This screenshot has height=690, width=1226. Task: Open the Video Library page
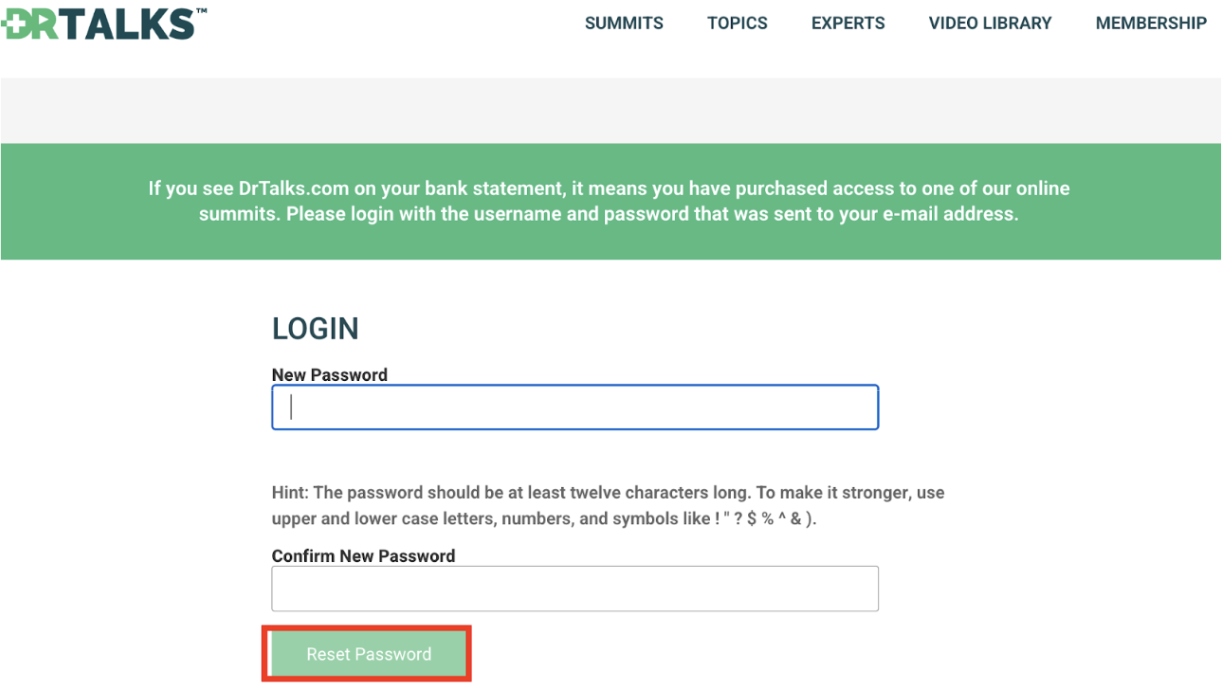click(x=990, y=23)
